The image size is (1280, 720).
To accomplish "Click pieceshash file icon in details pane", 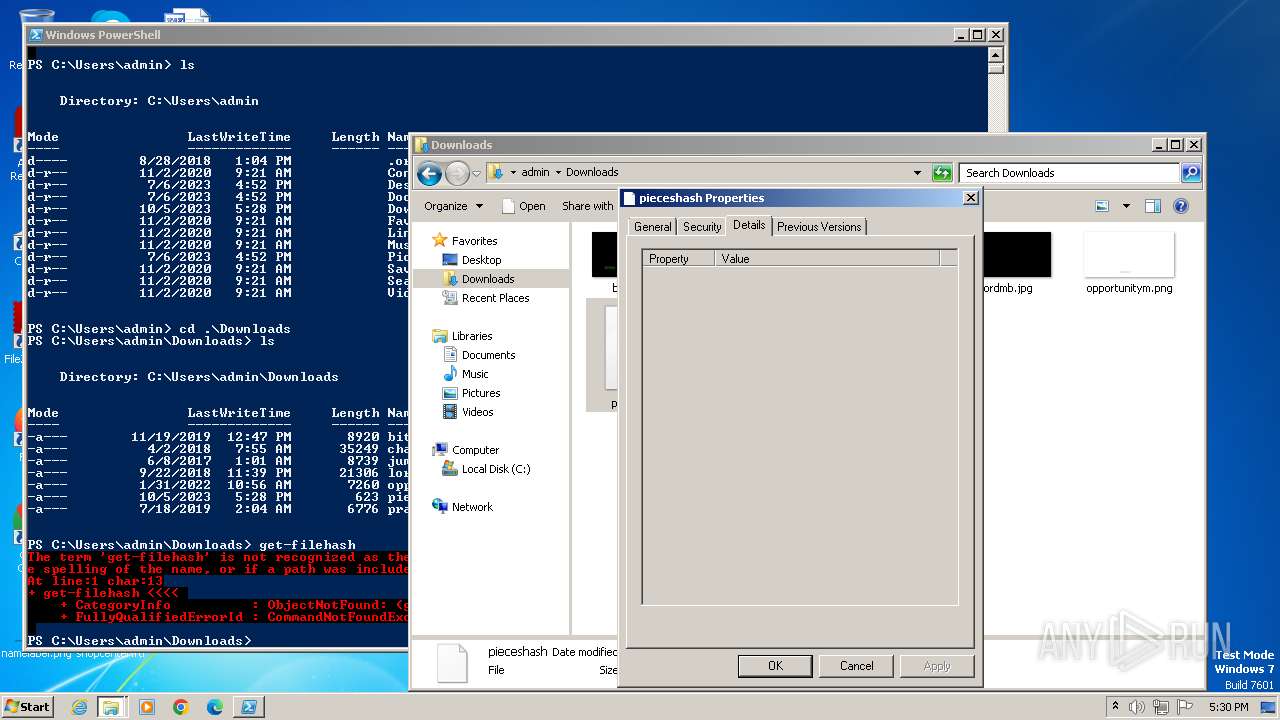I will 452,663.
